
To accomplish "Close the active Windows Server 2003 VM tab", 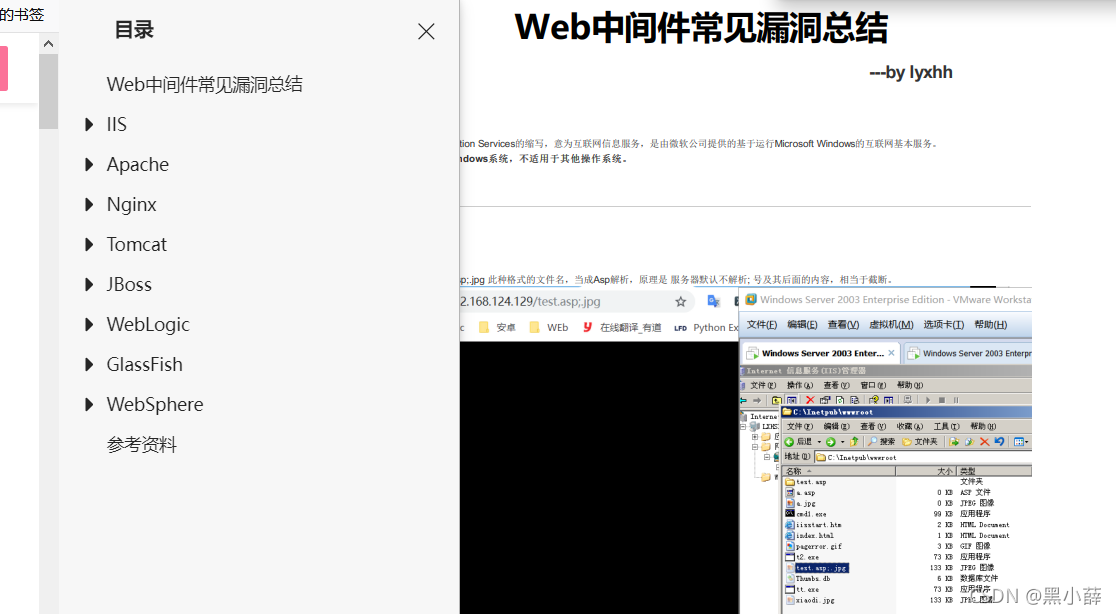I will (x=891, y=353).
